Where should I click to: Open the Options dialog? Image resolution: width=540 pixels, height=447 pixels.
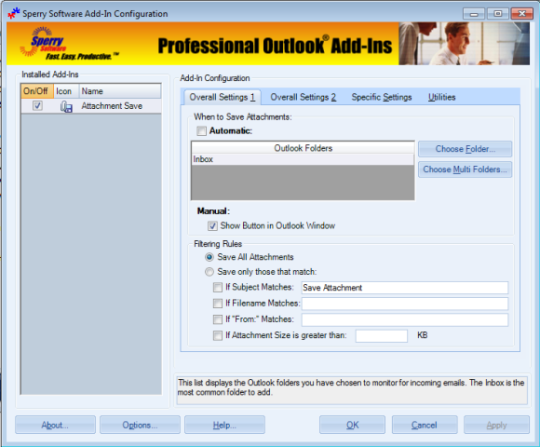pos(140,425)
